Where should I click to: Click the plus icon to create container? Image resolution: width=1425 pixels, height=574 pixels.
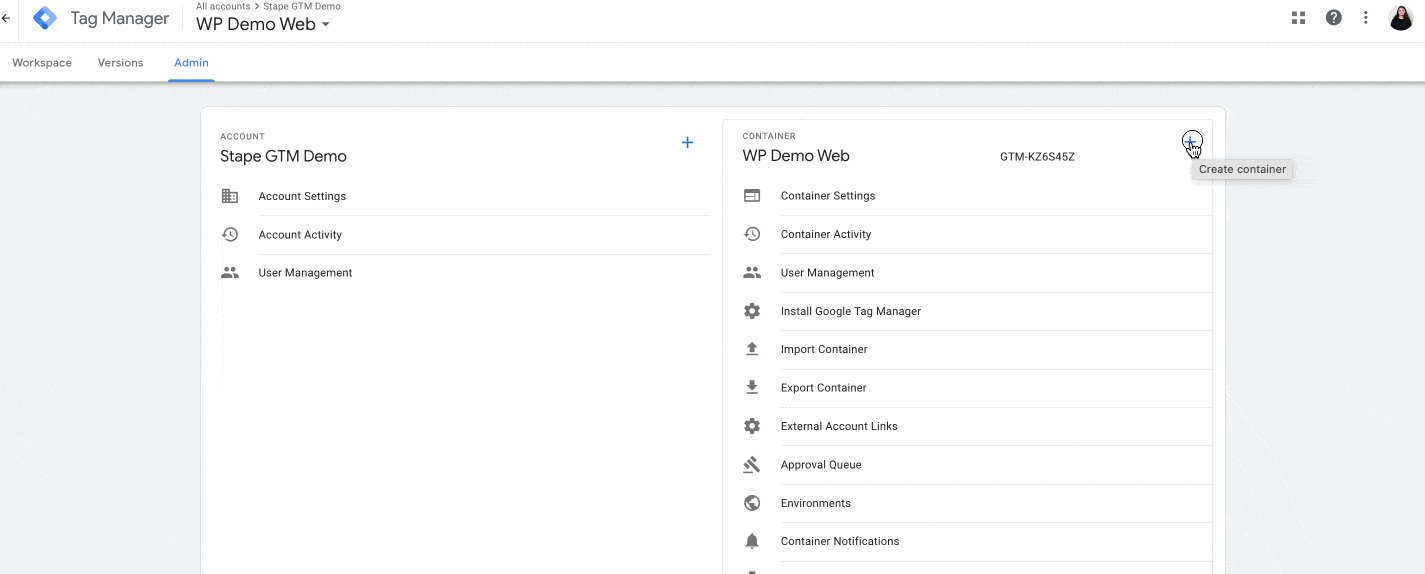coord(1190,141)
